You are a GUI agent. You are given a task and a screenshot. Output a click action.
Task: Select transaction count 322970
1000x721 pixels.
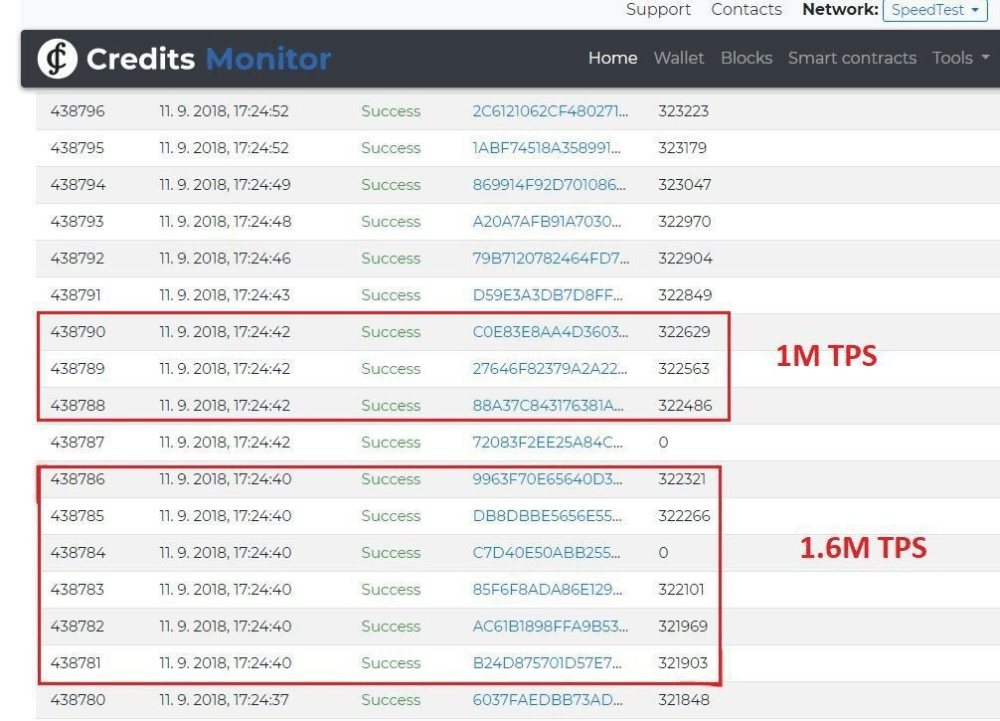(684, 222)
